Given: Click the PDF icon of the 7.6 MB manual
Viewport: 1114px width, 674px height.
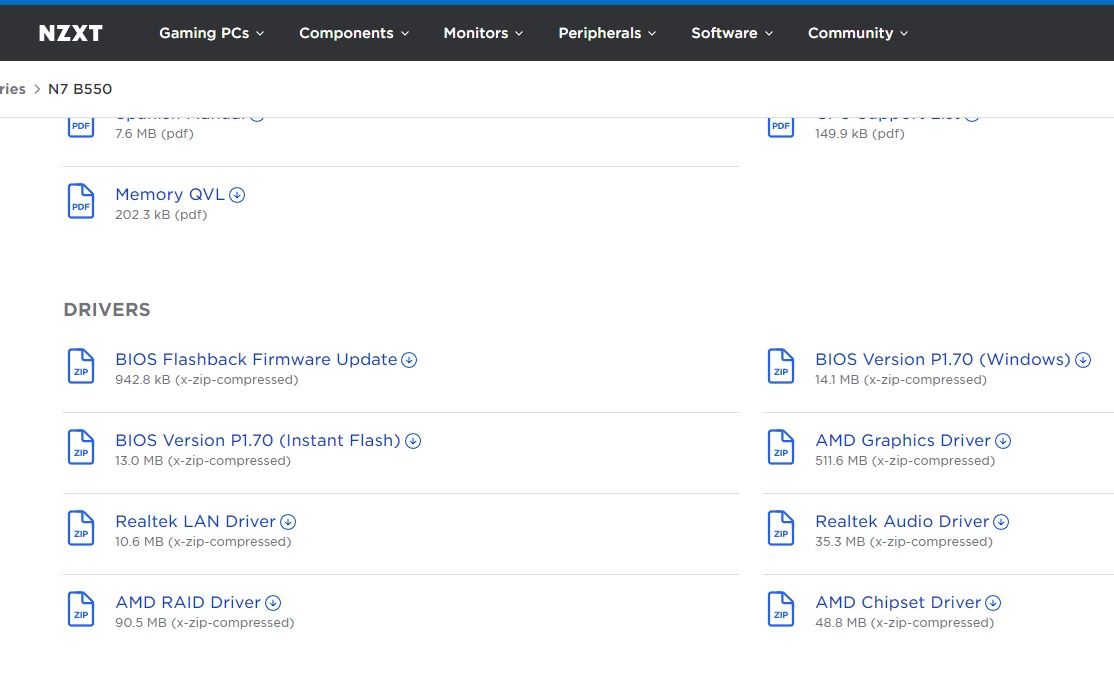Looking at the screenshot, I should click(x=81, y=127).
